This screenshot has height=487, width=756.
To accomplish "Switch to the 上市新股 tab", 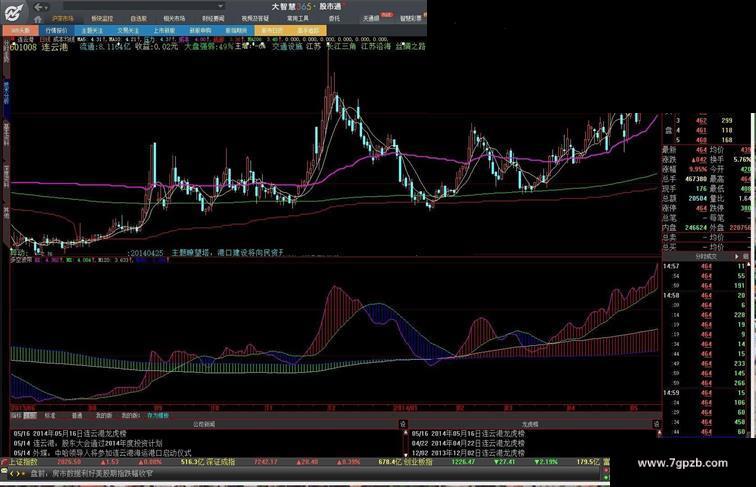I will click(164, 30).
